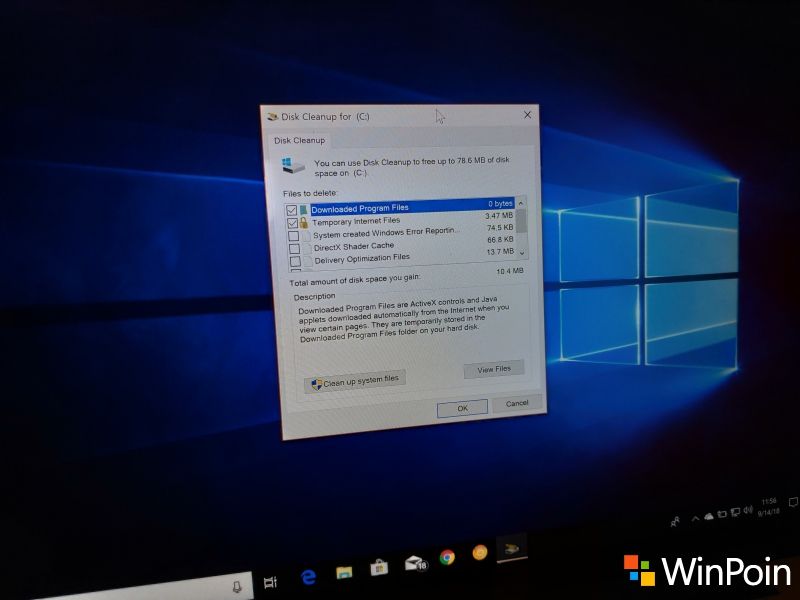The width and height of the screenshot is (800, 600).
Task: Check the Delivery Optimization Files checkbox
Action: coord(295,262)
